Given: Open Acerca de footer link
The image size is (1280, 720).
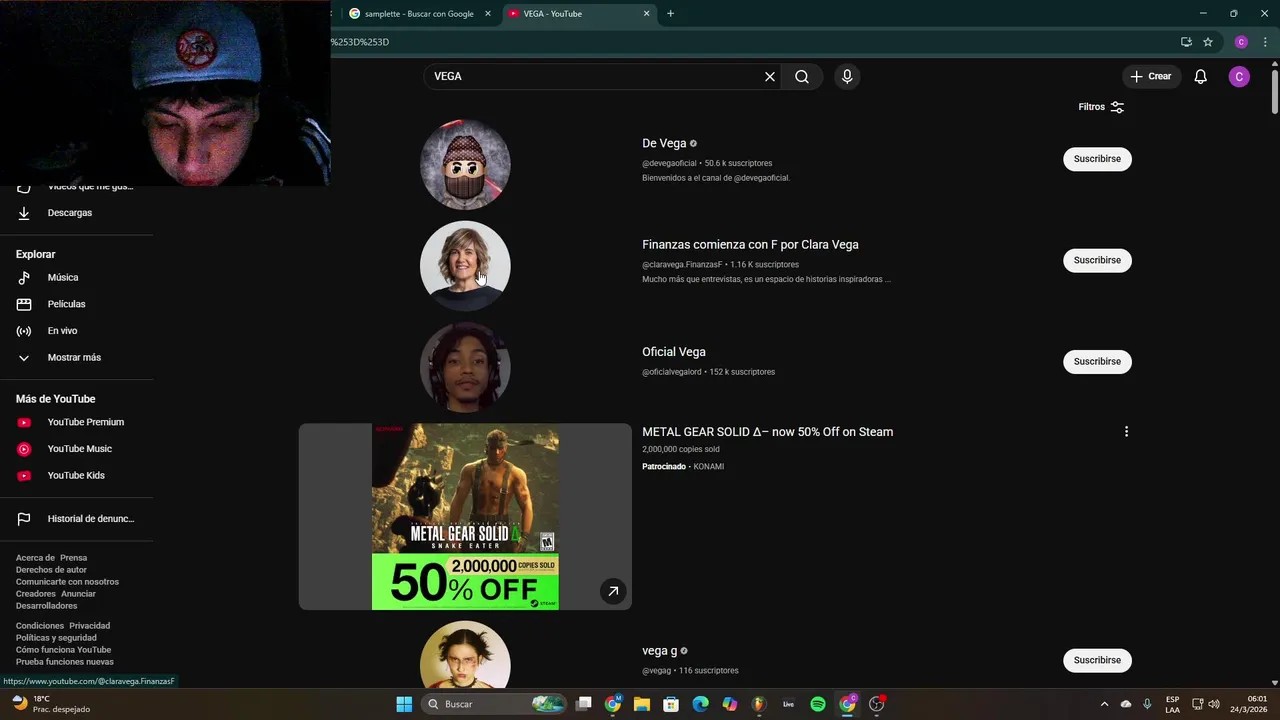Looking at the screenshot, I should click(x=35, y=558).
